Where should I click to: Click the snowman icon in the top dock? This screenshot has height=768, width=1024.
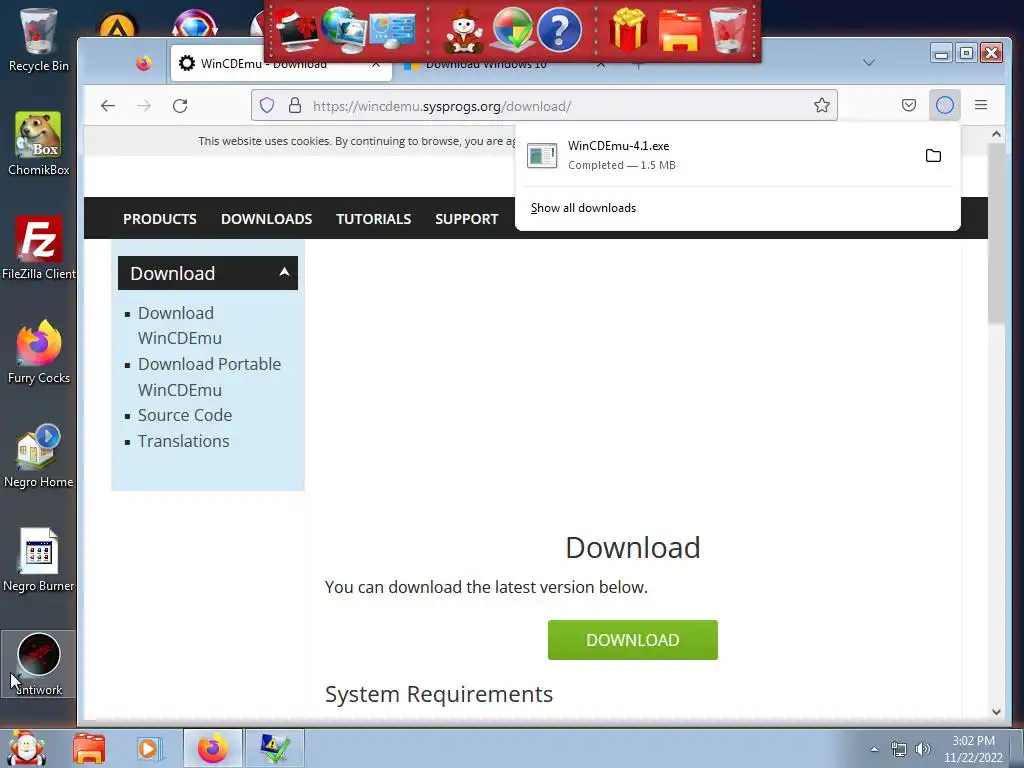464,30
